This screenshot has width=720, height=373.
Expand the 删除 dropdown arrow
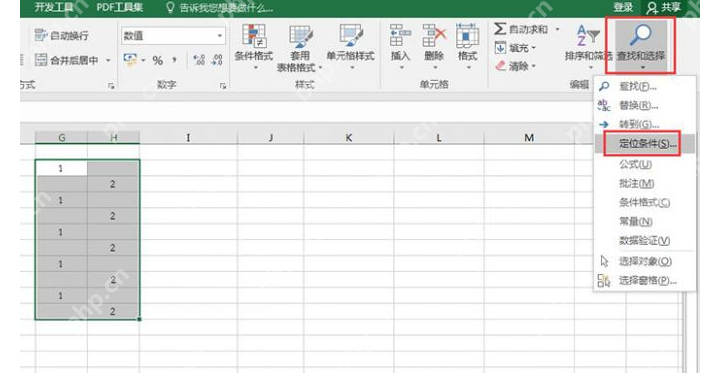[434, 68]
